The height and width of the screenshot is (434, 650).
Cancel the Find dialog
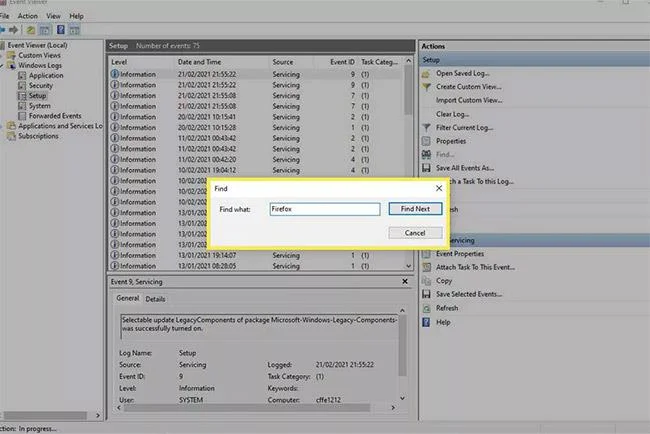click(x=415, y=233)
